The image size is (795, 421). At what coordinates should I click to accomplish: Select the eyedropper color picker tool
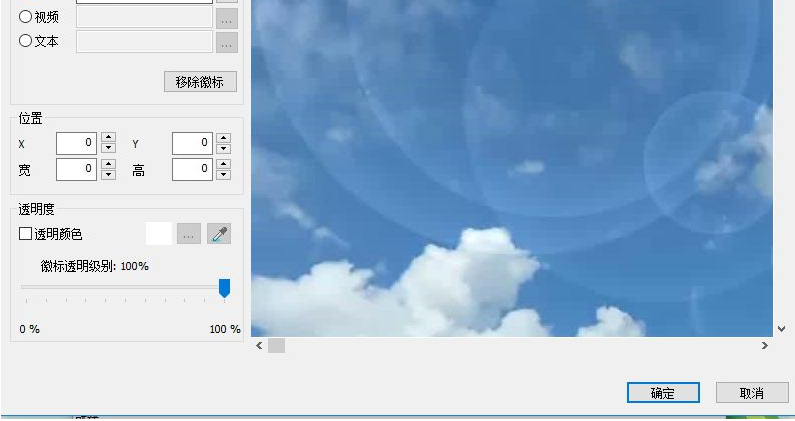pos(219,234)
